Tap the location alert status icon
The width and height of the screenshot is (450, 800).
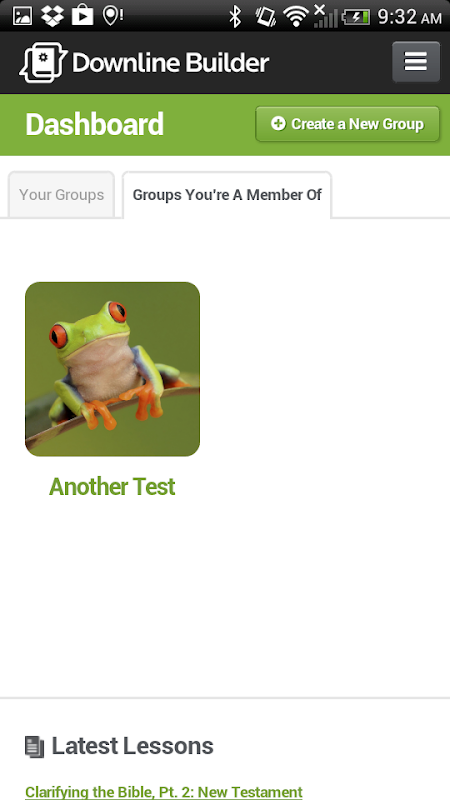[x=113, y=15]
